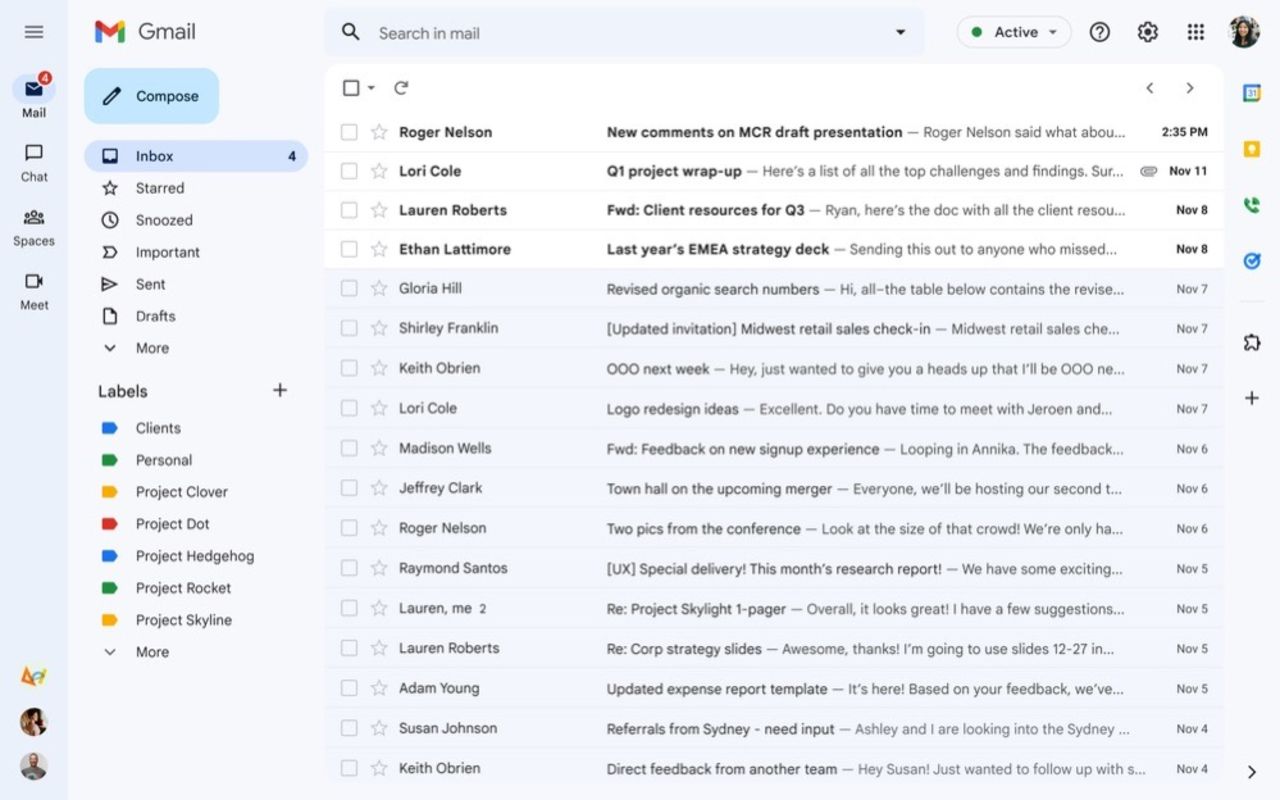Create a new label with the plus button
This screenshot has width=1280, height=800.
pyautogui.click(x=280, y=390)
